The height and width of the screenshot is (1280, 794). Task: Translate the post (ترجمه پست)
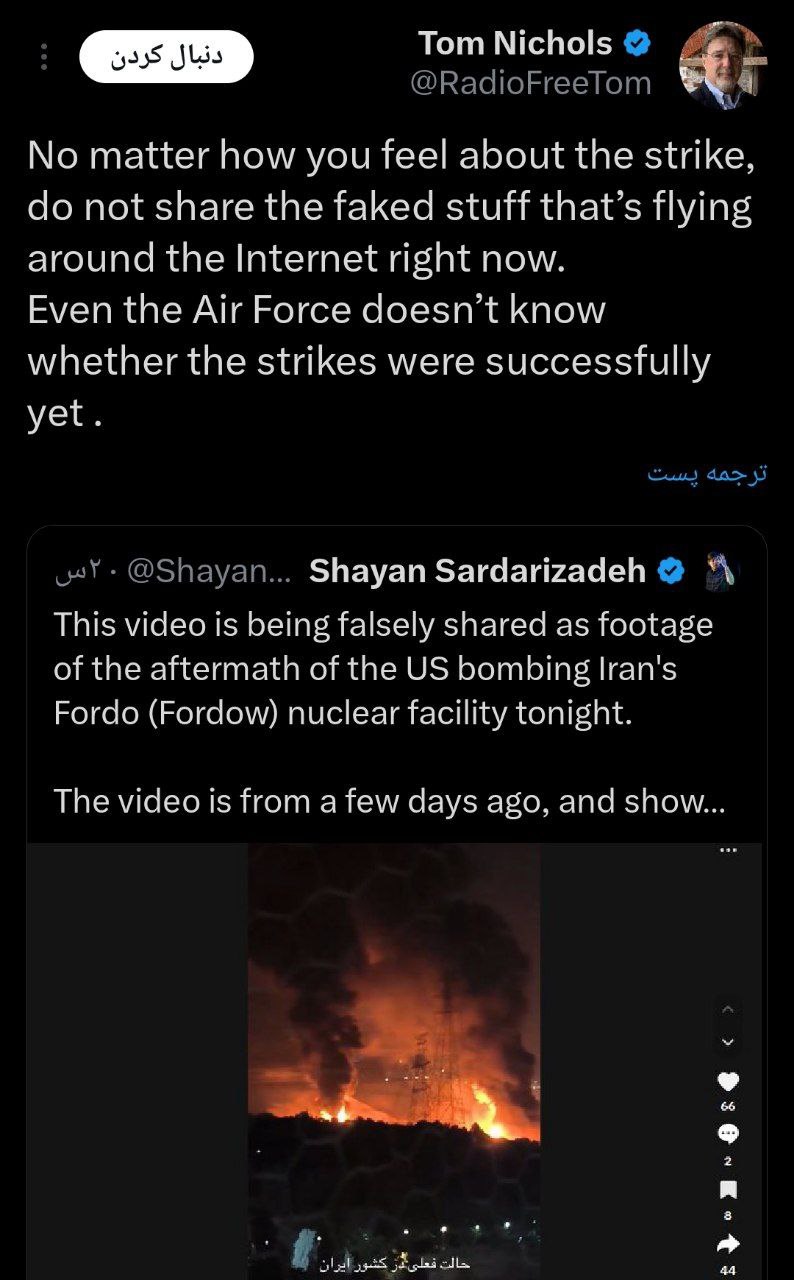click(707, 473)
